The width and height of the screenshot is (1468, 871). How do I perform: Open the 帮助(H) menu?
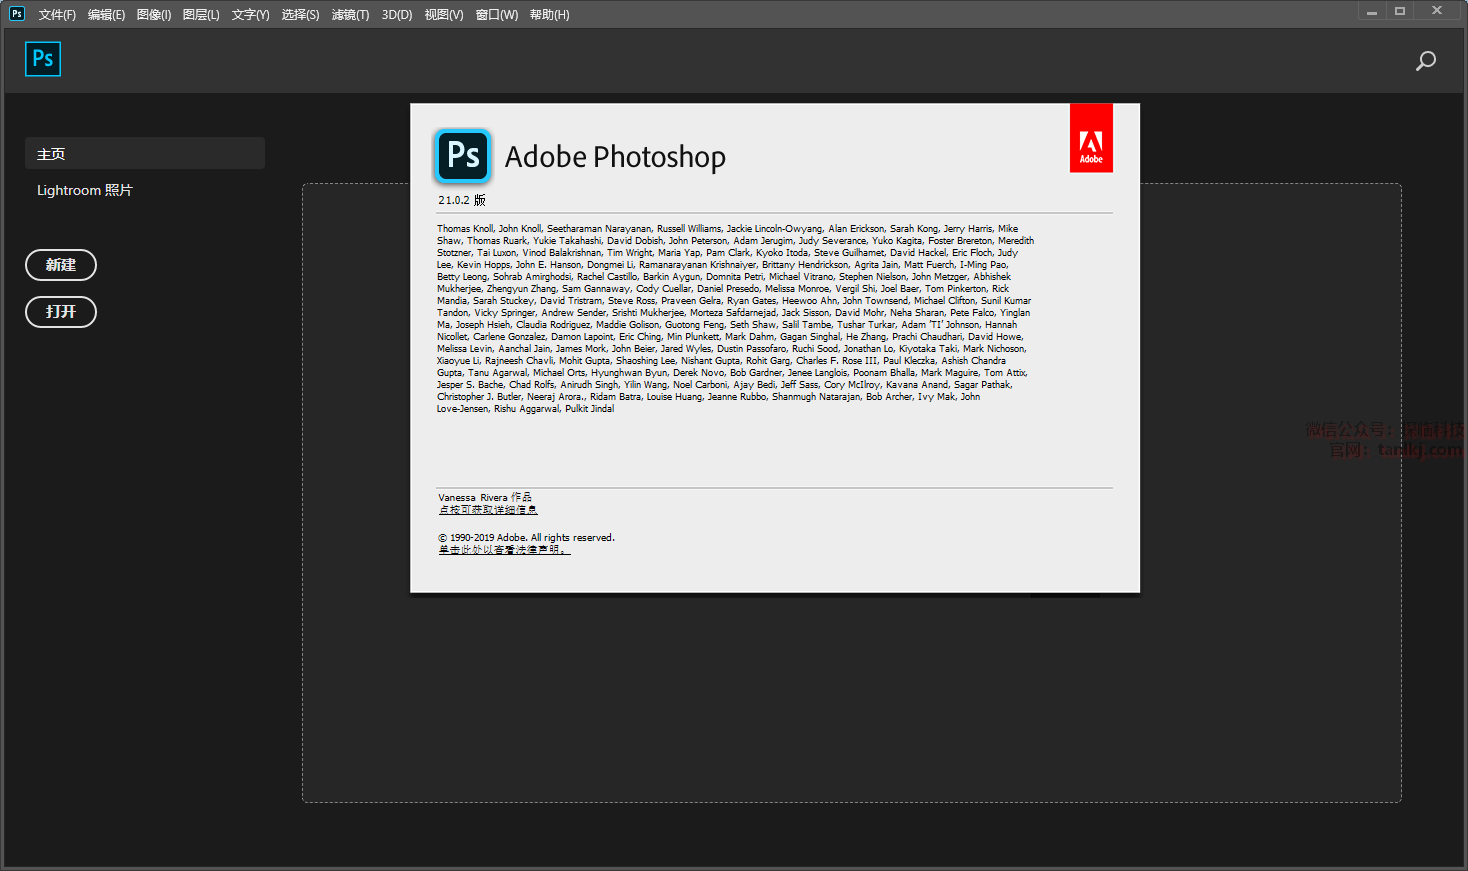[x=549, y=15]
